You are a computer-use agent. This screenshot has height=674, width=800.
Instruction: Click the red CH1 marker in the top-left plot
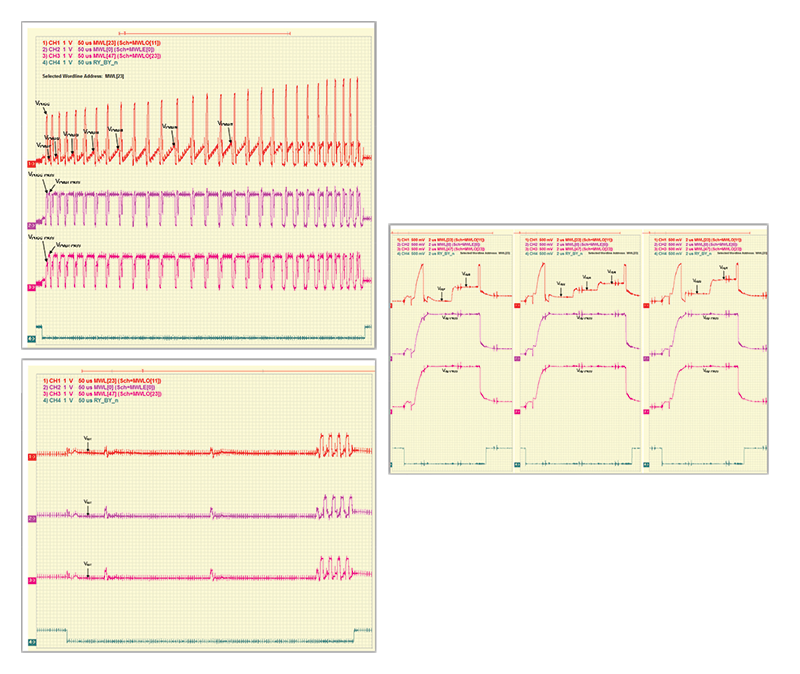pyautogui.click(x=32, y=161)
